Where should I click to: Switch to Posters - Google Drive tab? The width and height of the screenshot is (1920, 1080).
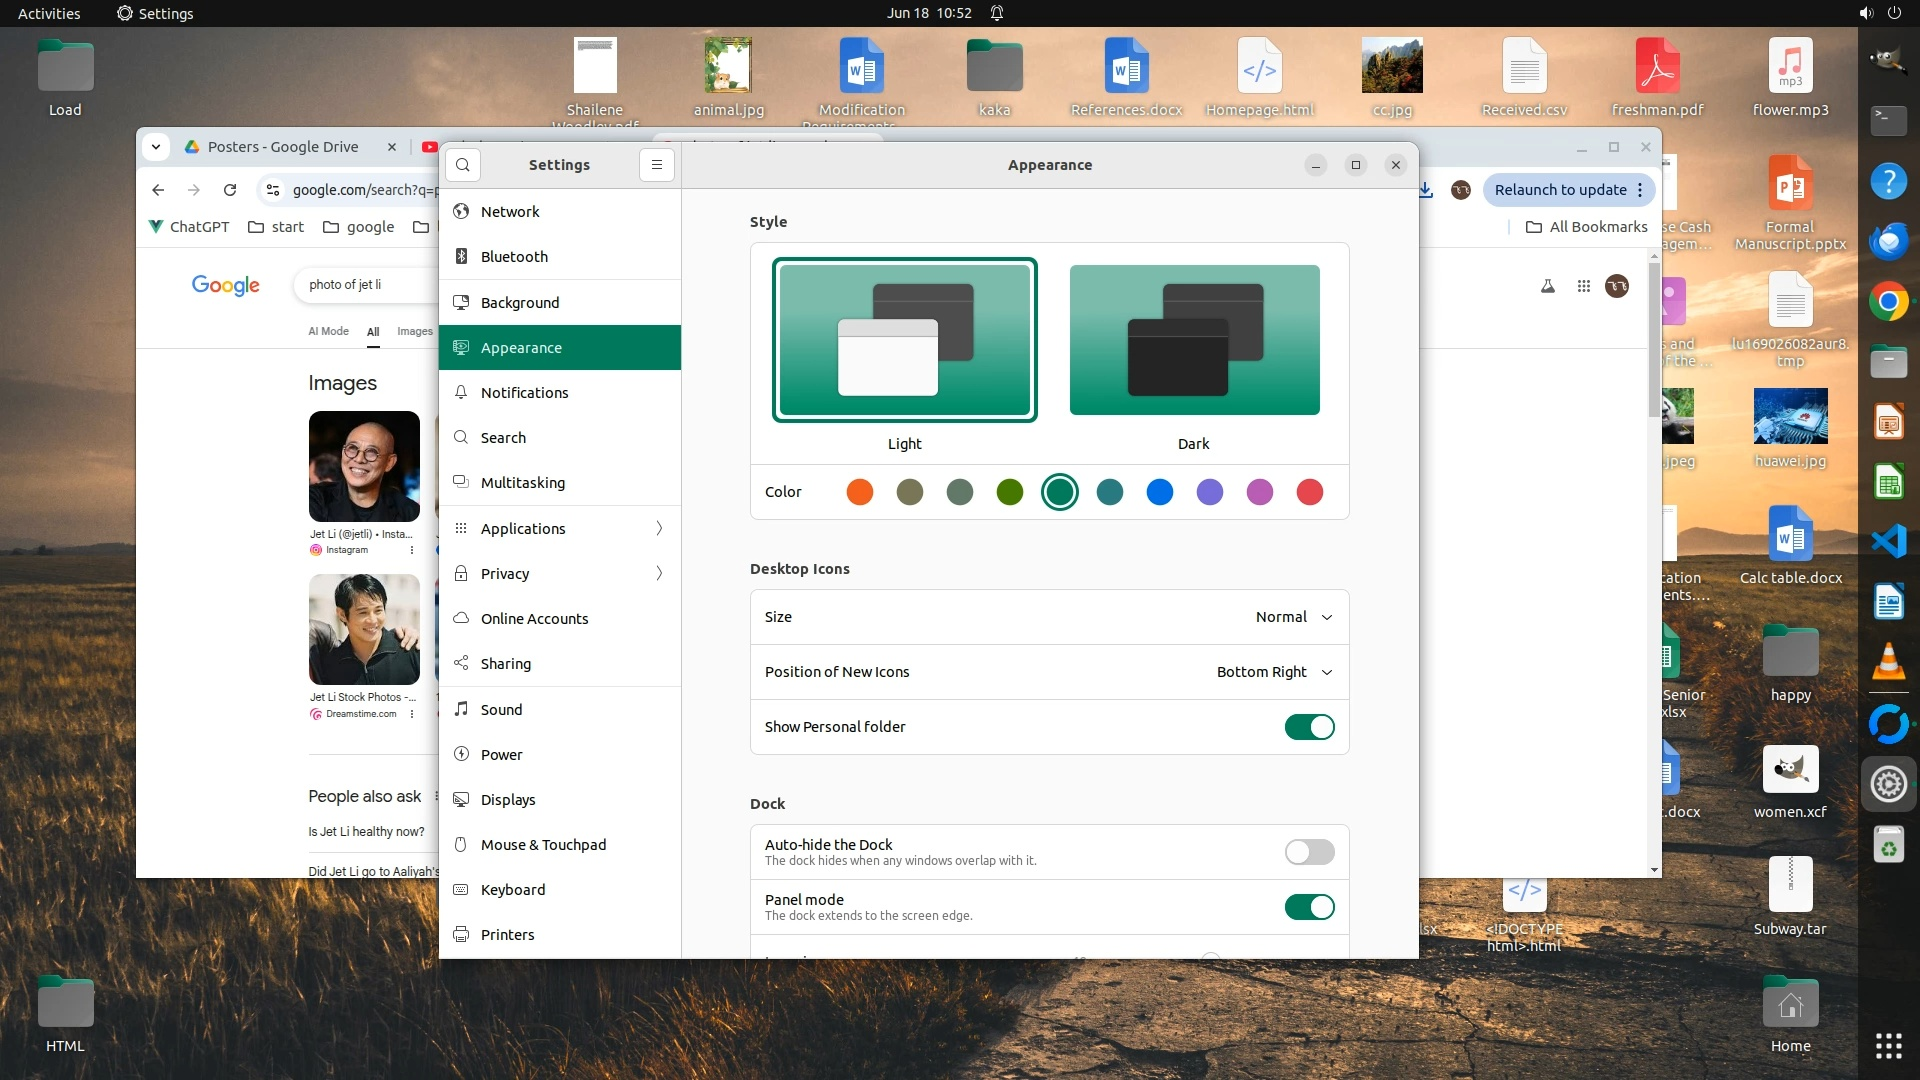[283, 147]
